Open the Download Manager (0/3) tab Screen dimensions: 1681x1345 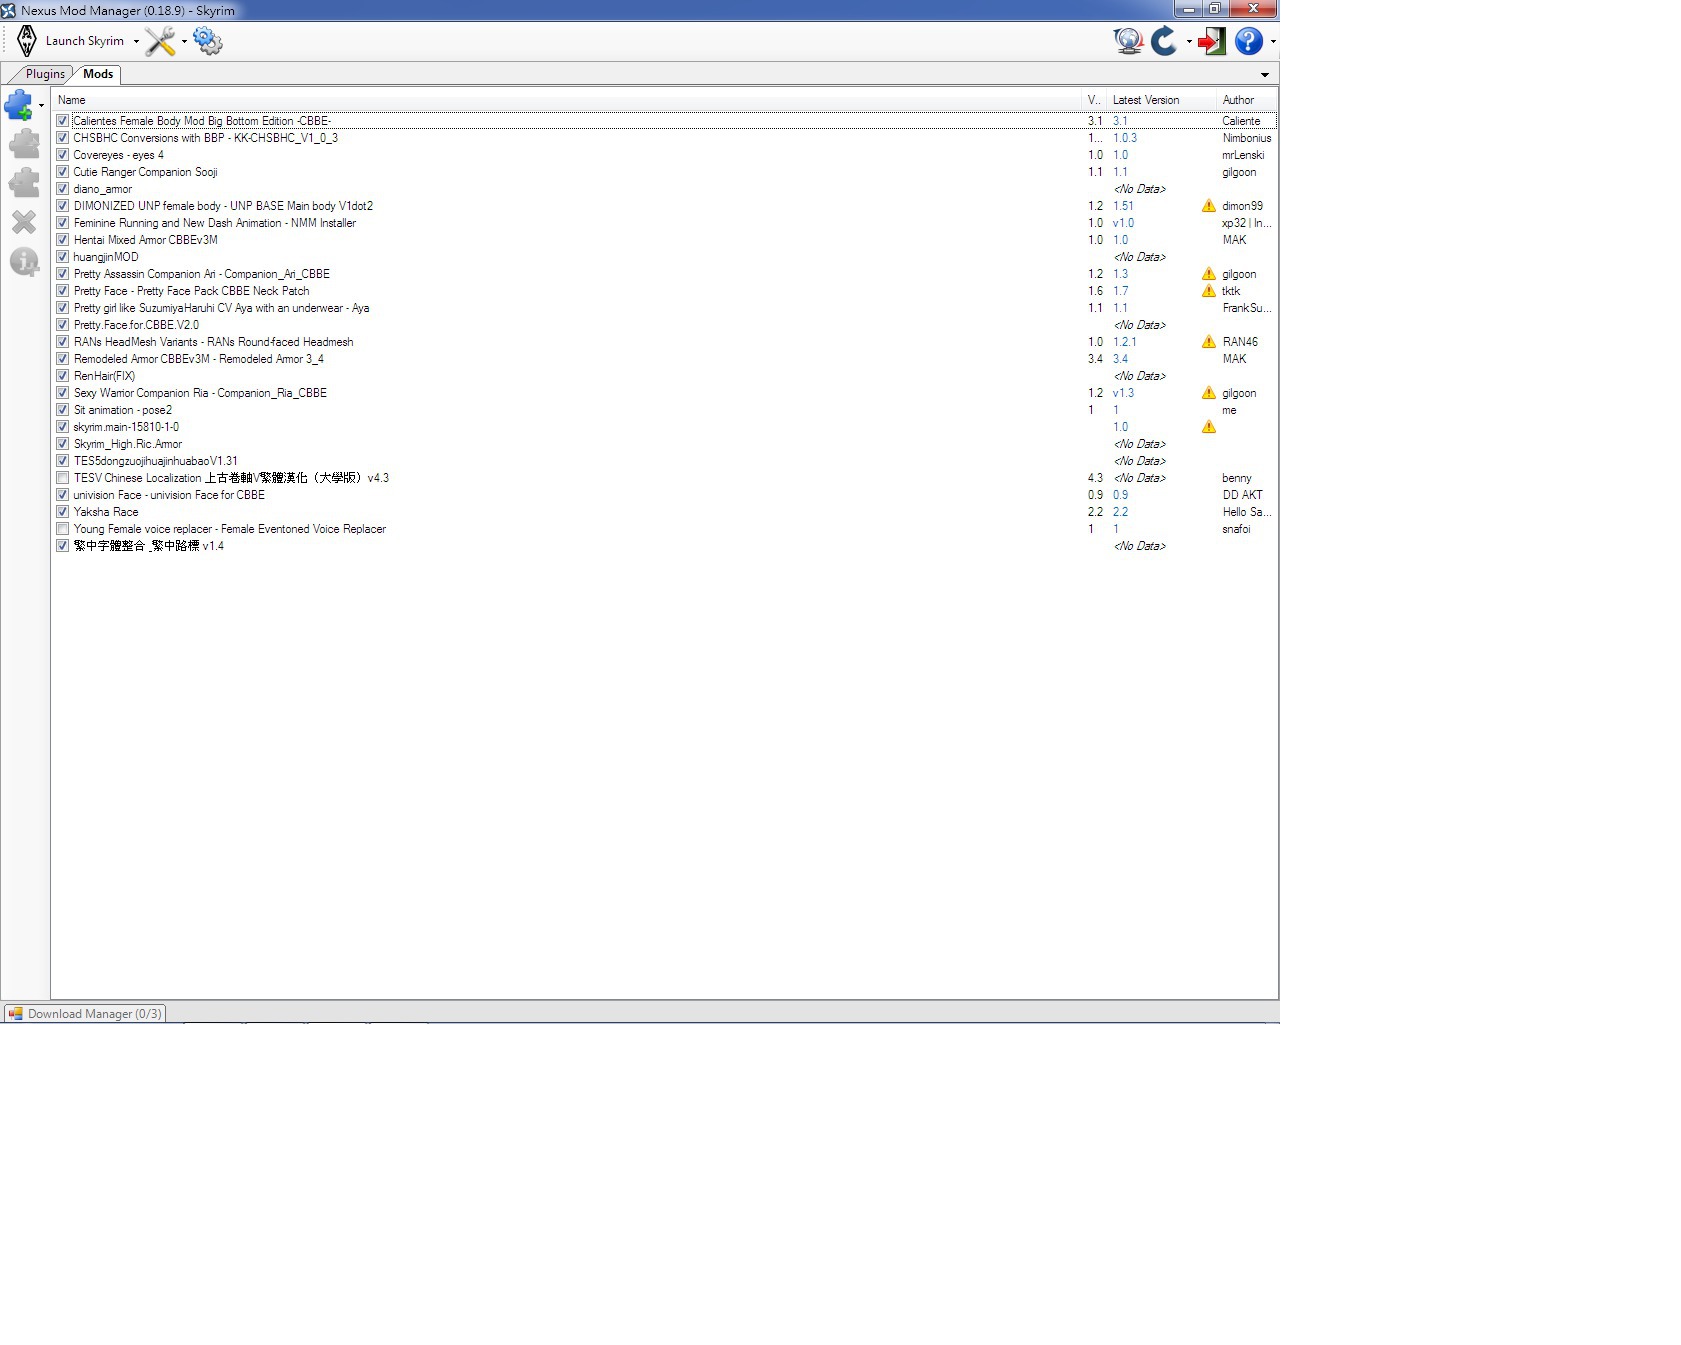[x=85, y=1014]
